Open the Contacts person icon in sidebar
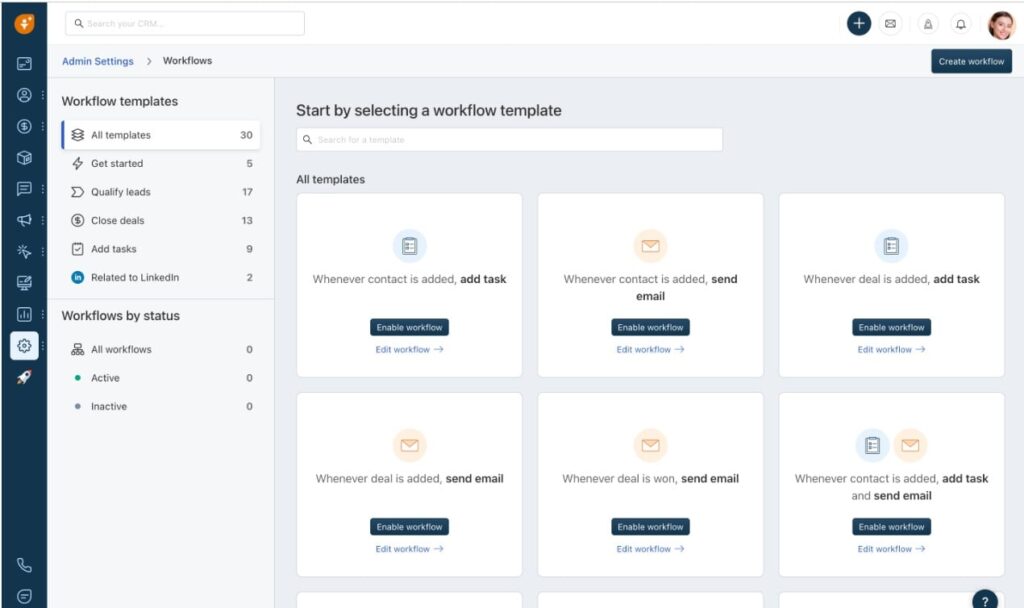The height and width of the screenshot is (608, 1024). (24, 95)
